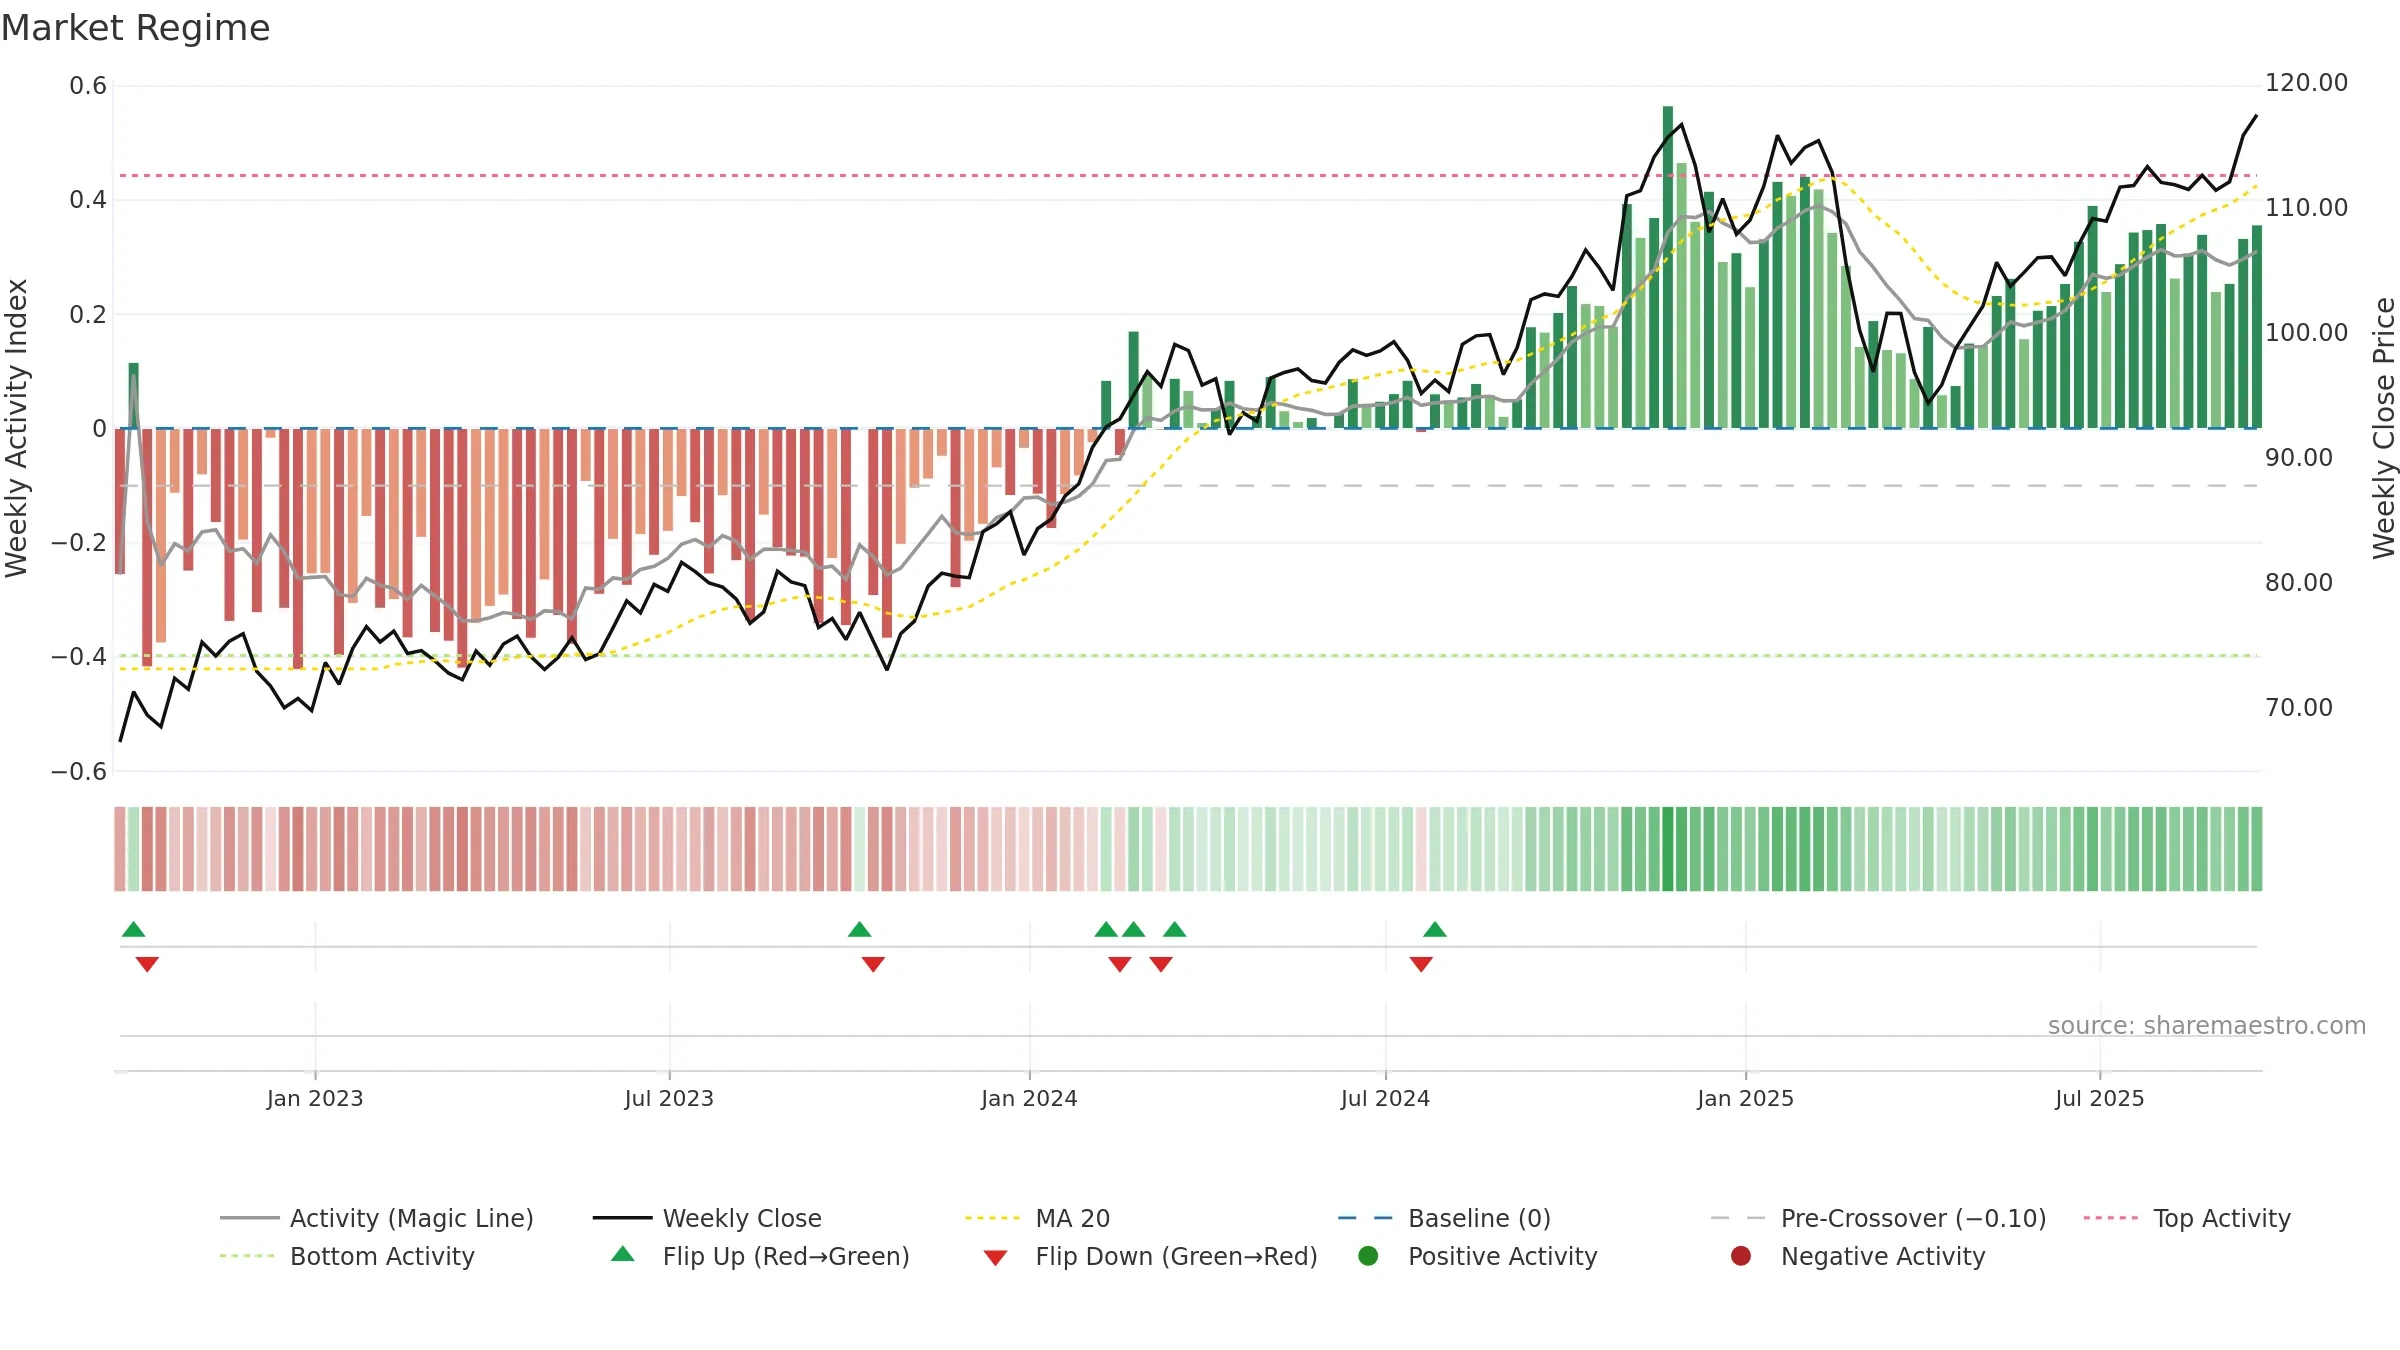
Task: Click 100.00 price axis tick label
Action: pyautogui.click(x=2306, y=332)
